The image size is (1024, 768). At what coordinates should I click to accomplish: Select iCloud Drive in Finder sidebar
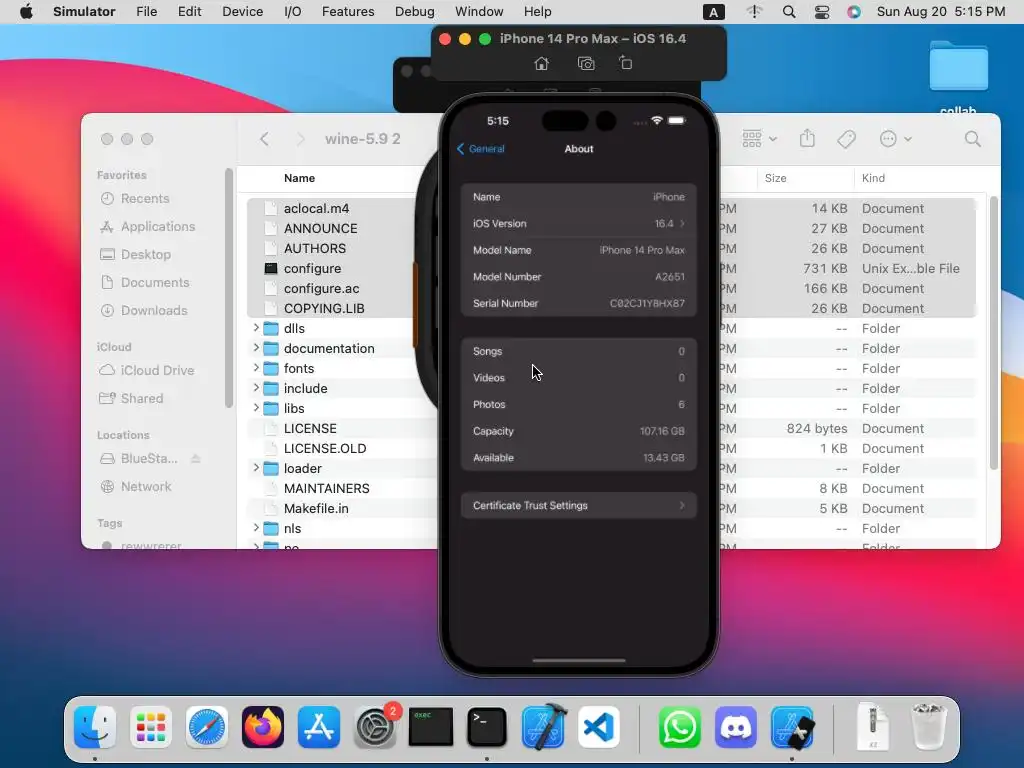point(146,370)
